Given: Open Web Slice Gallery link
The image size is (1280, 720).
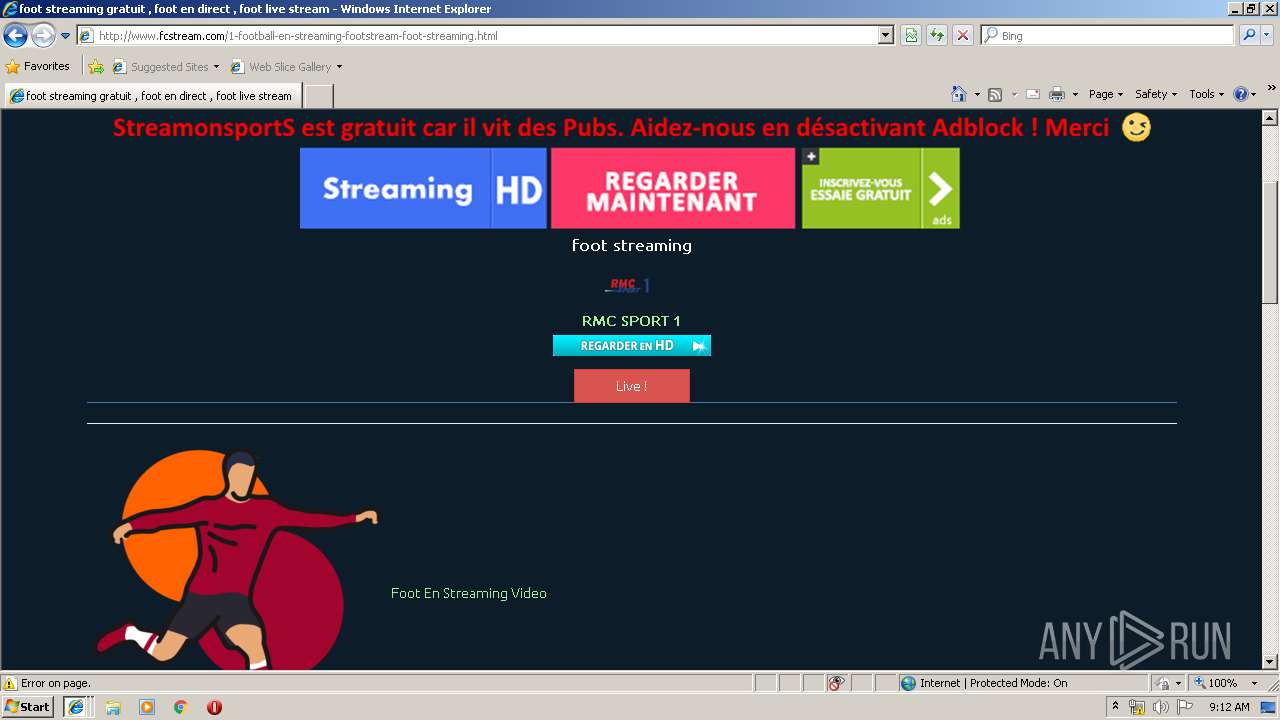Looking at the screenshot, I should pyautogui.click(x=286, y=67).
